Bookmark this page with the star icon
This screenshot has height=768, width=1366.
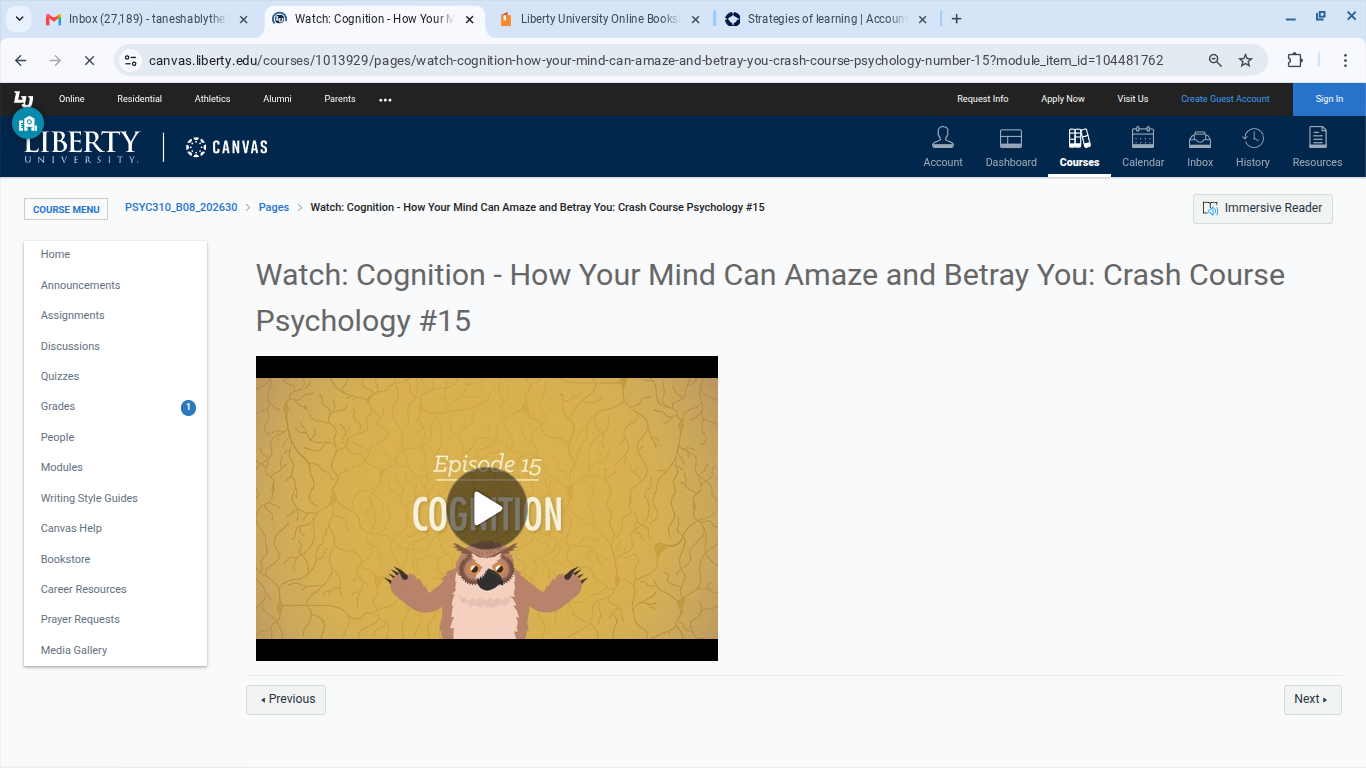point(1246,60)
